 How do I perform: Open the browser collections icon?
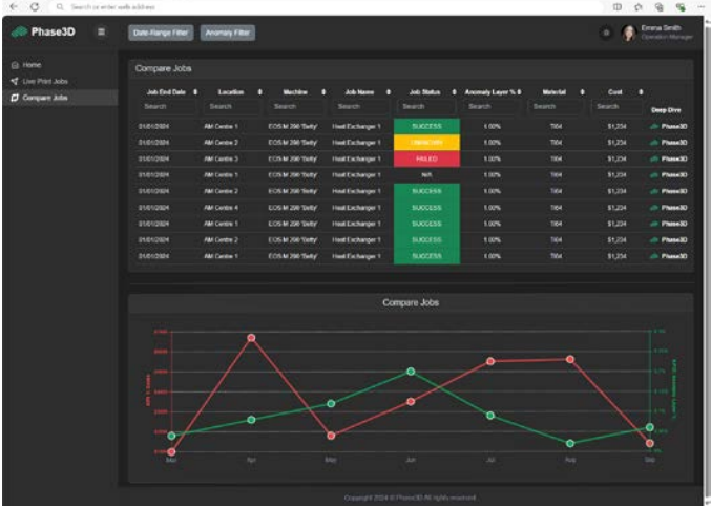click(x=659, y=7)
